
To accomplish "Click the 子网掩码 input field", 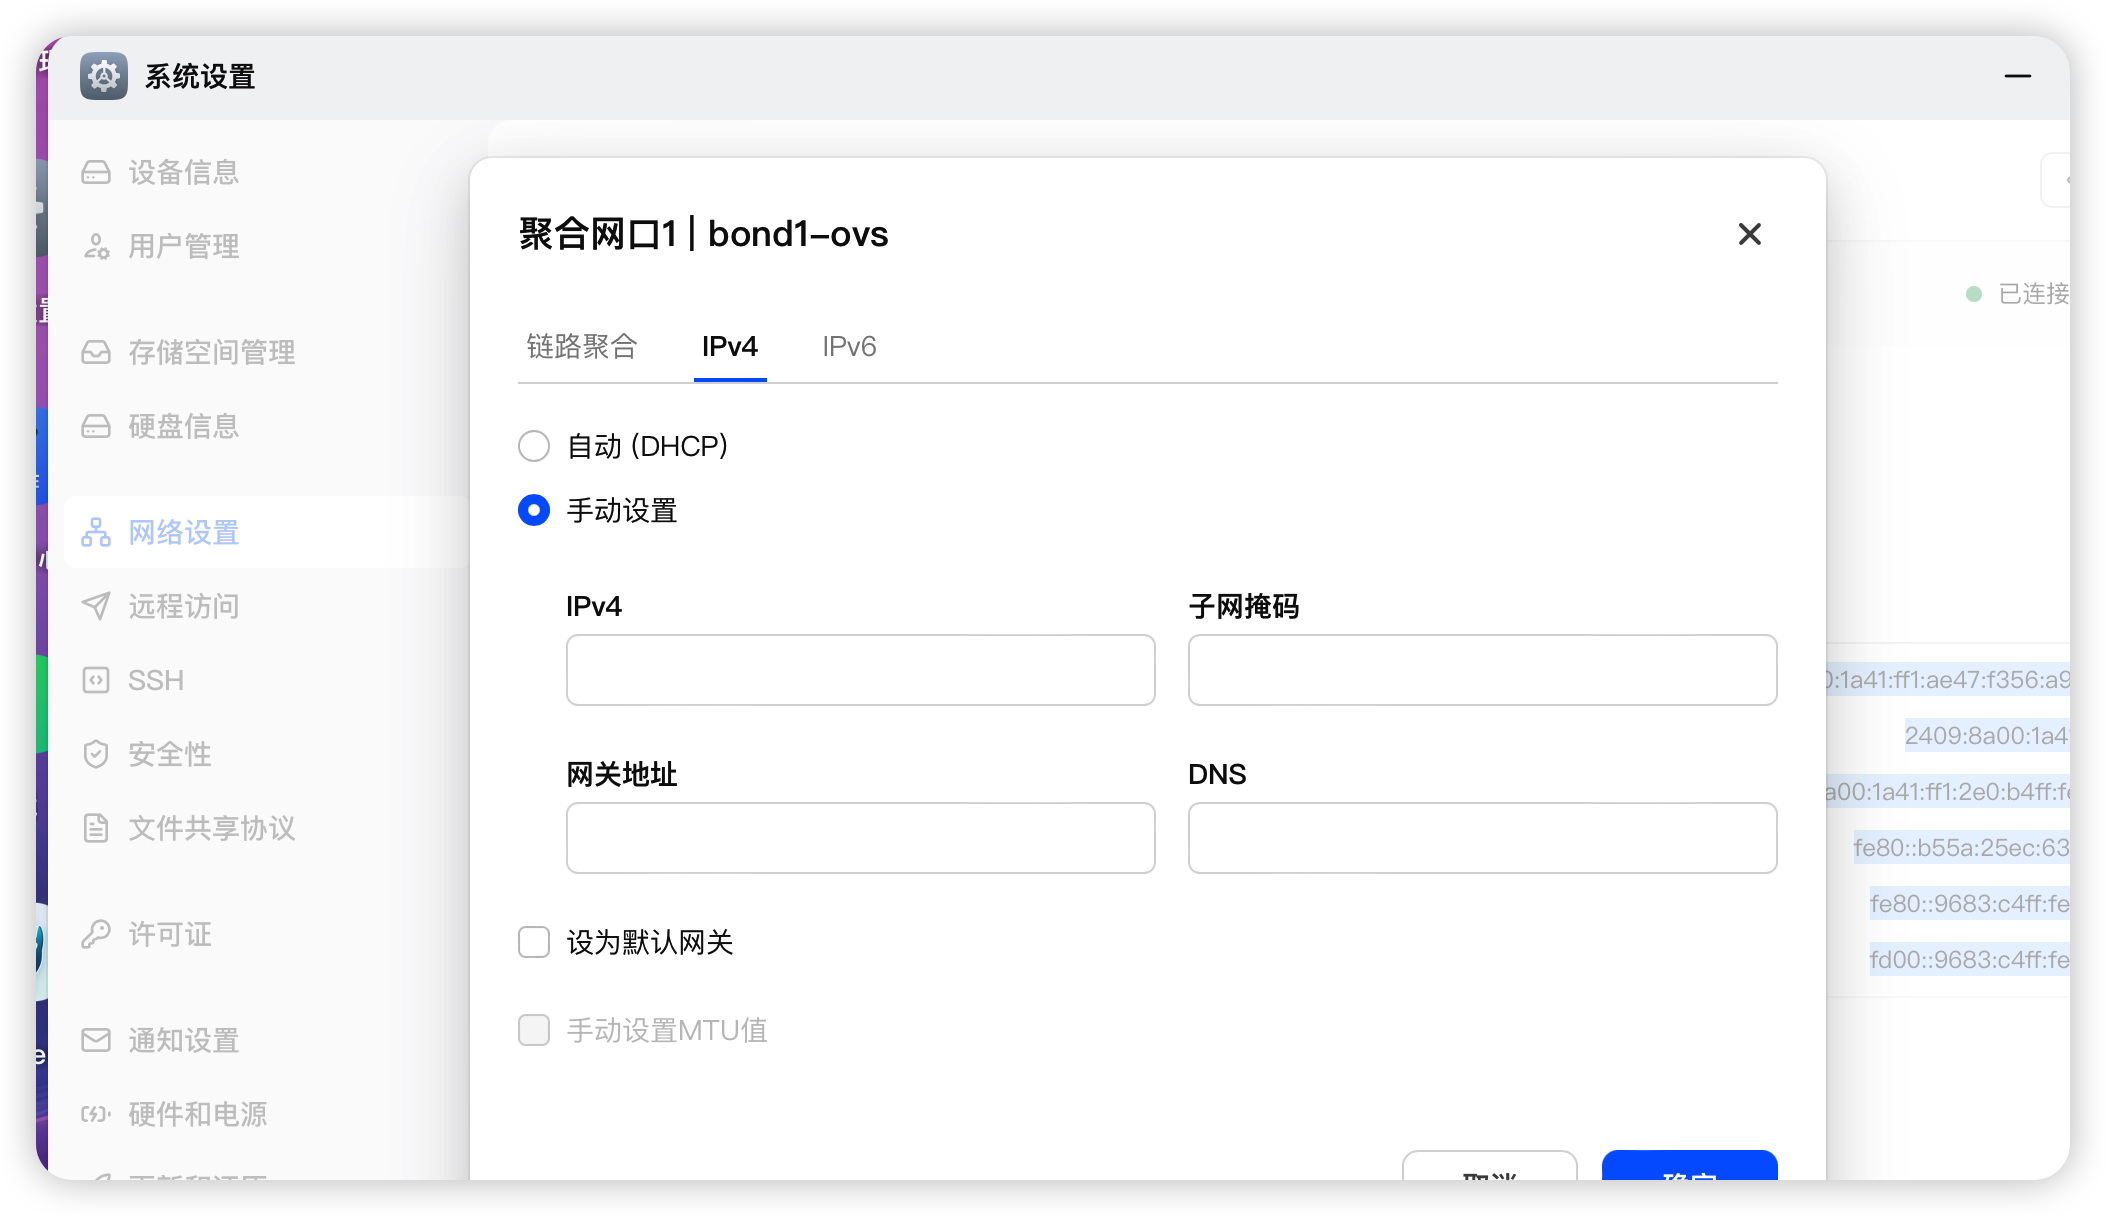I will point(1482,670).
